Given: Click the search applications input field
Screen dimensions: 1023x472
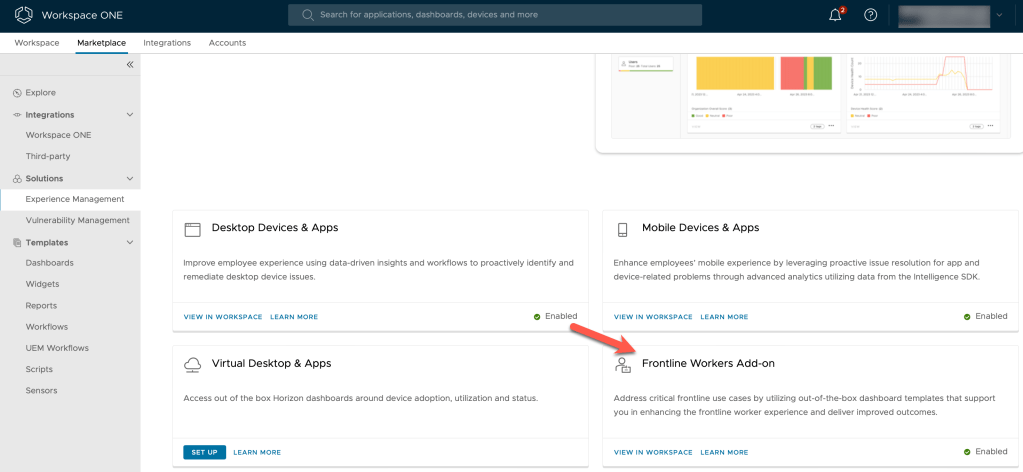Looking at the screenshot, I should click(495, 15).
